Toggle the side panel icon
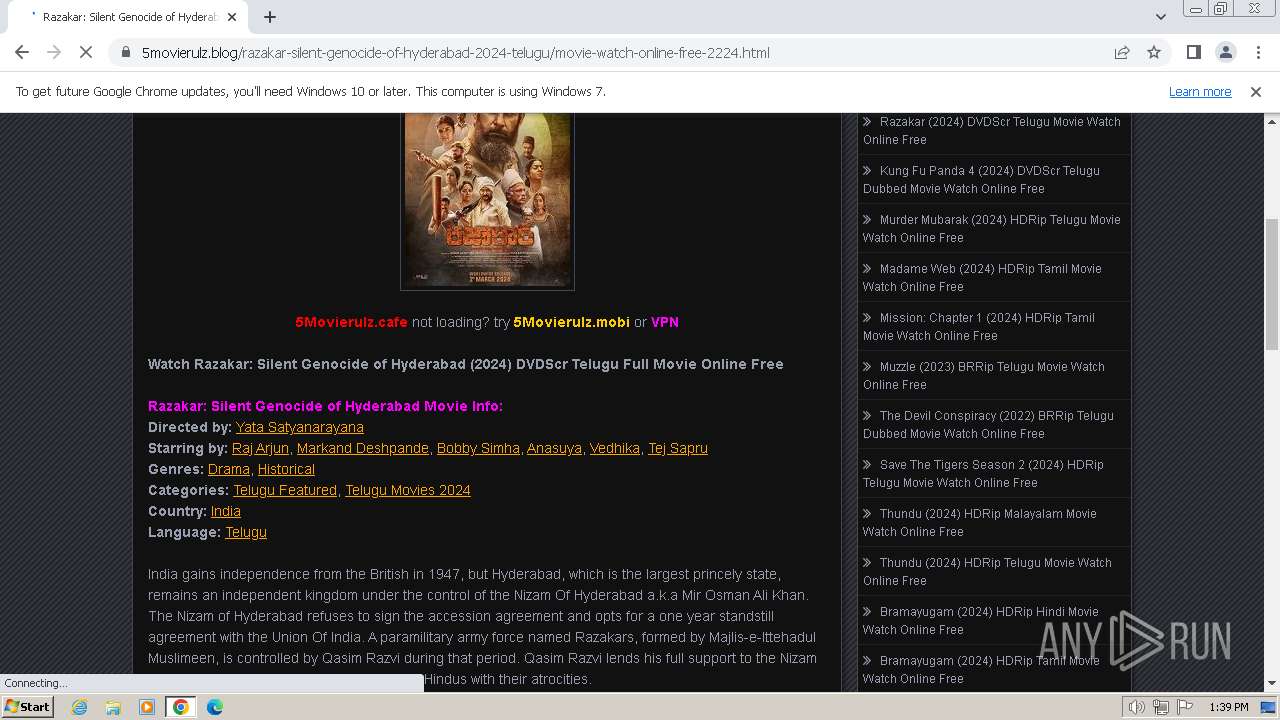Image resolution: width=1280 pixels, height=720 pixels. pyautogui.click(x=1193, y=52)
